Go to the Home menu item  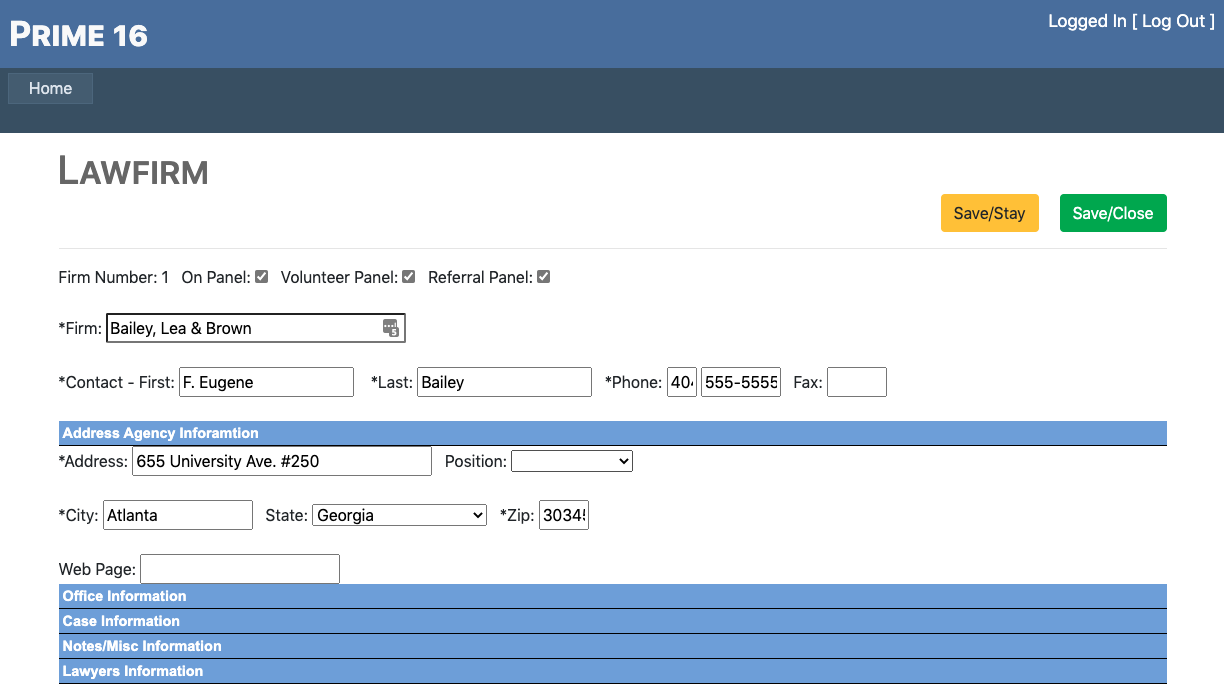50,88
